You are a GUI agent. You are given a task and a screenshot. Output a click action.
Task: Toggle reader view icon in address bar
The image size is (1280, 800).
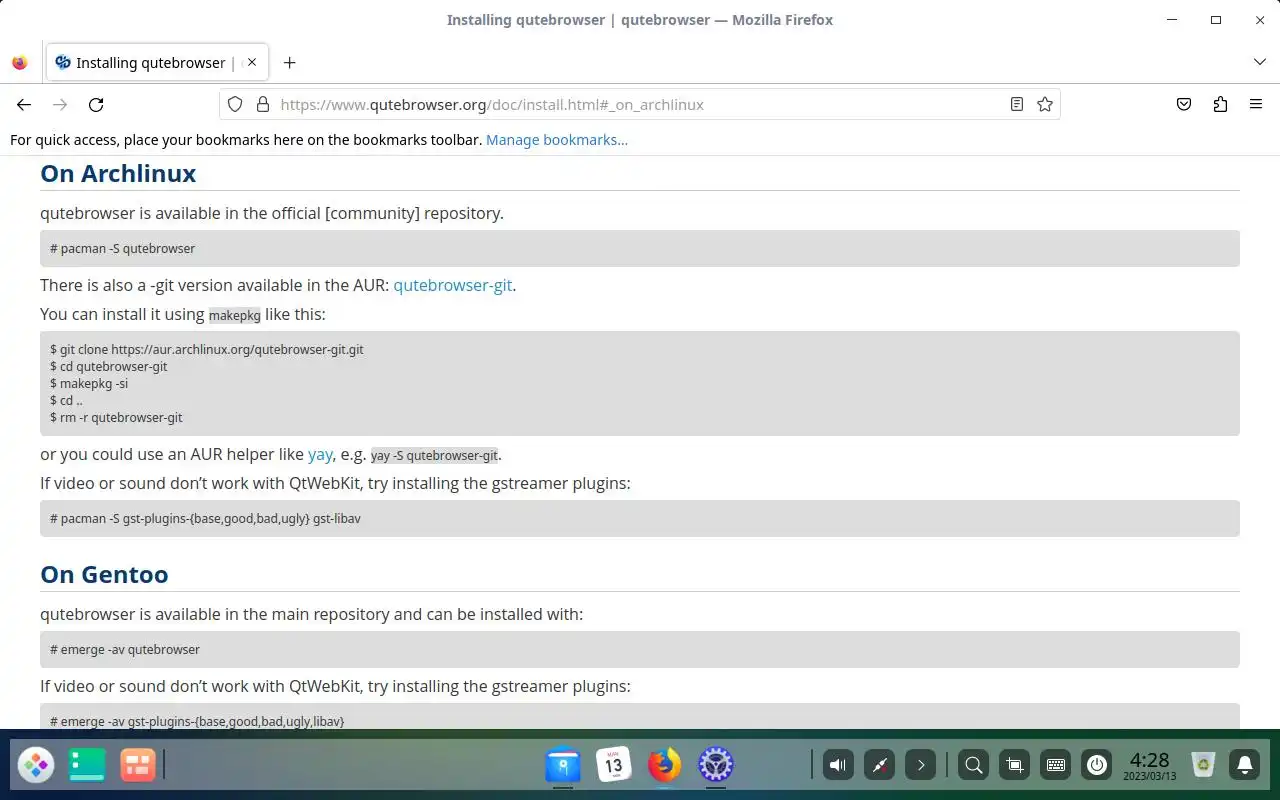point(1017,104)
